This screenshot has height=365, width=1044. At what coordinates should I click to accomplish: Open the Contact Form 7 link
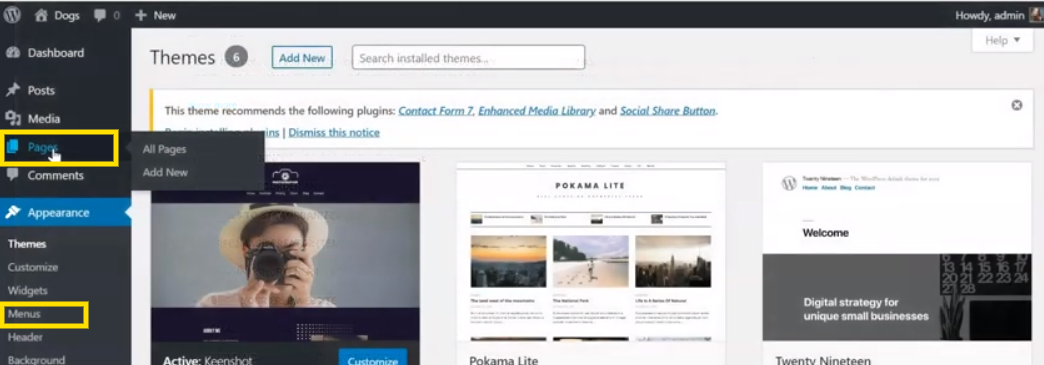click(x=435, y=111)
